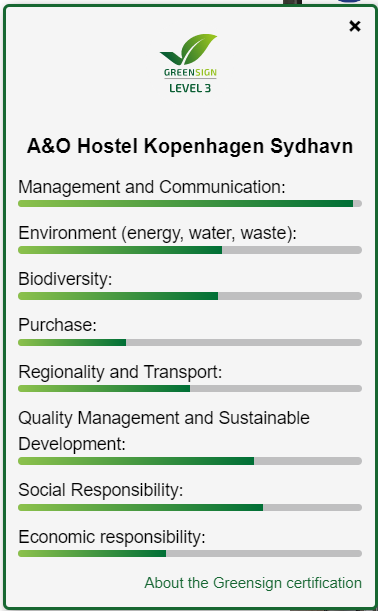Click the Management and Communication label
This screenshot has width=378, height=611.
coord(152,187)
